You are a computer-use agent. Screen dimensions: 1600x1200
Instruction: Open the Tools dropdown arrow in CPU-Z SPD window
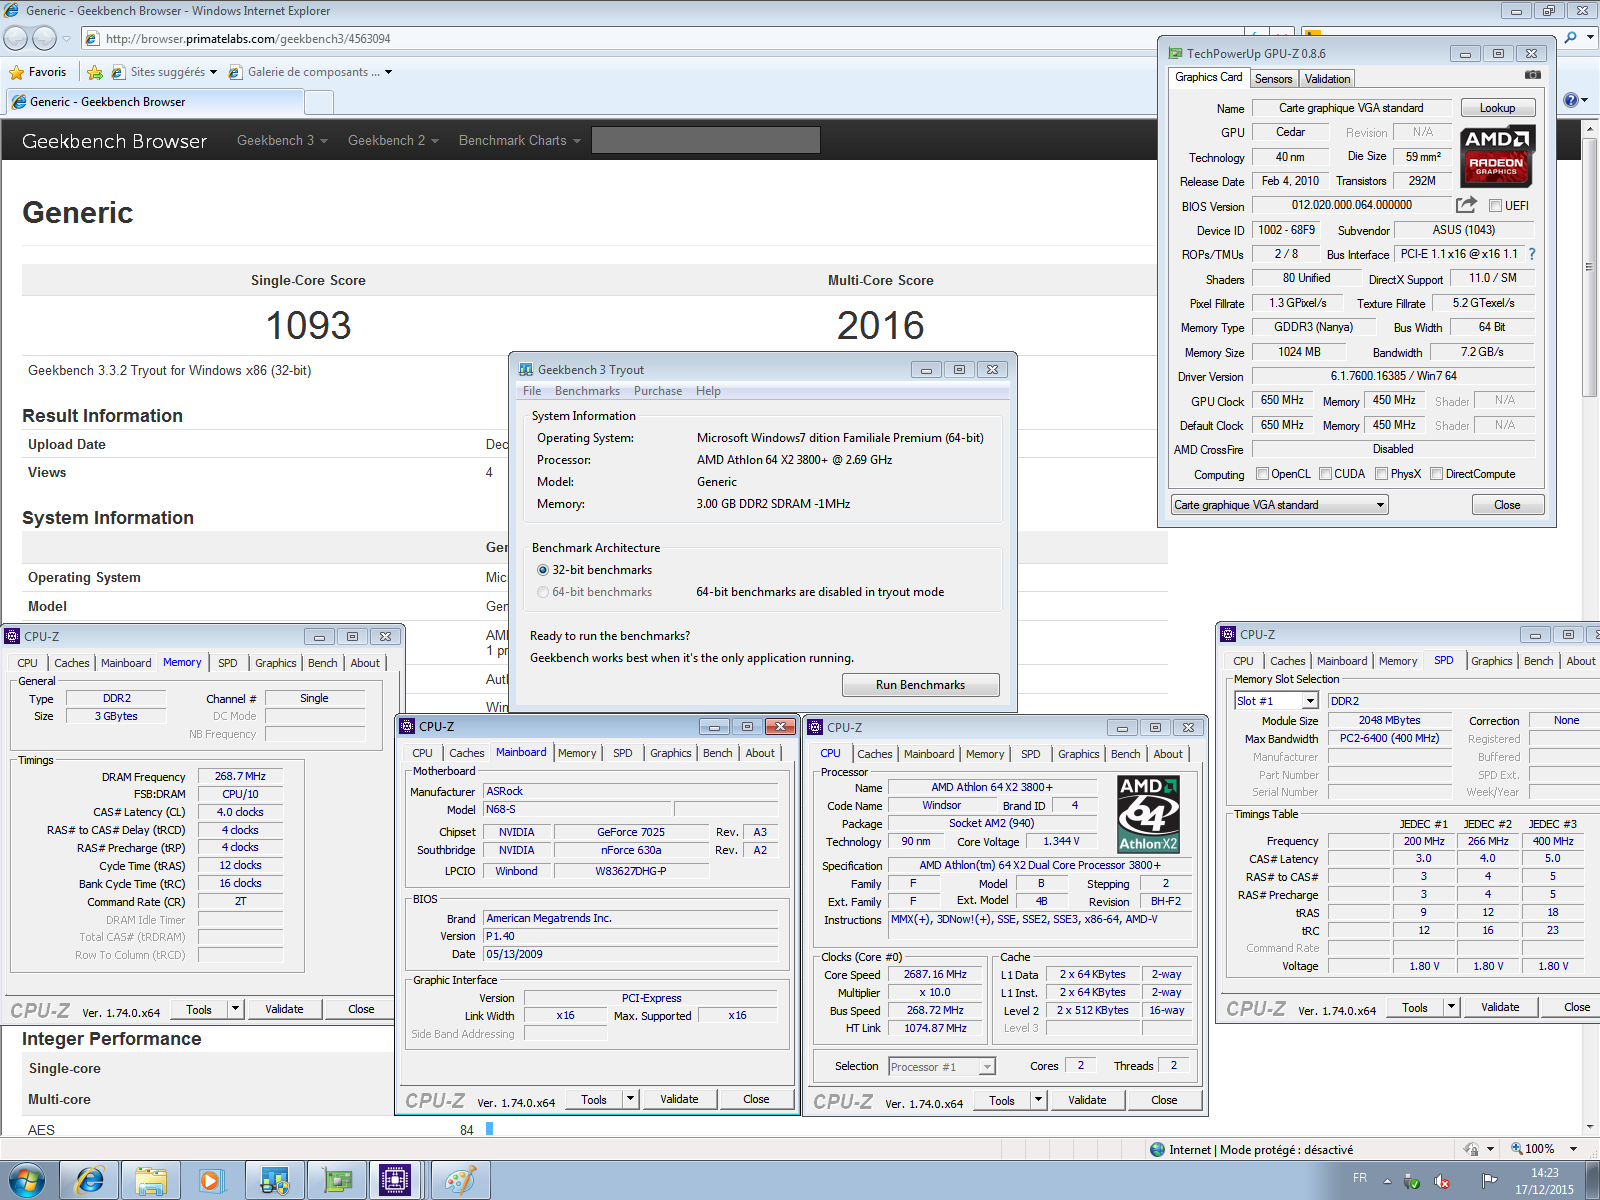pyautogui.click(x=1452, y=1007)
